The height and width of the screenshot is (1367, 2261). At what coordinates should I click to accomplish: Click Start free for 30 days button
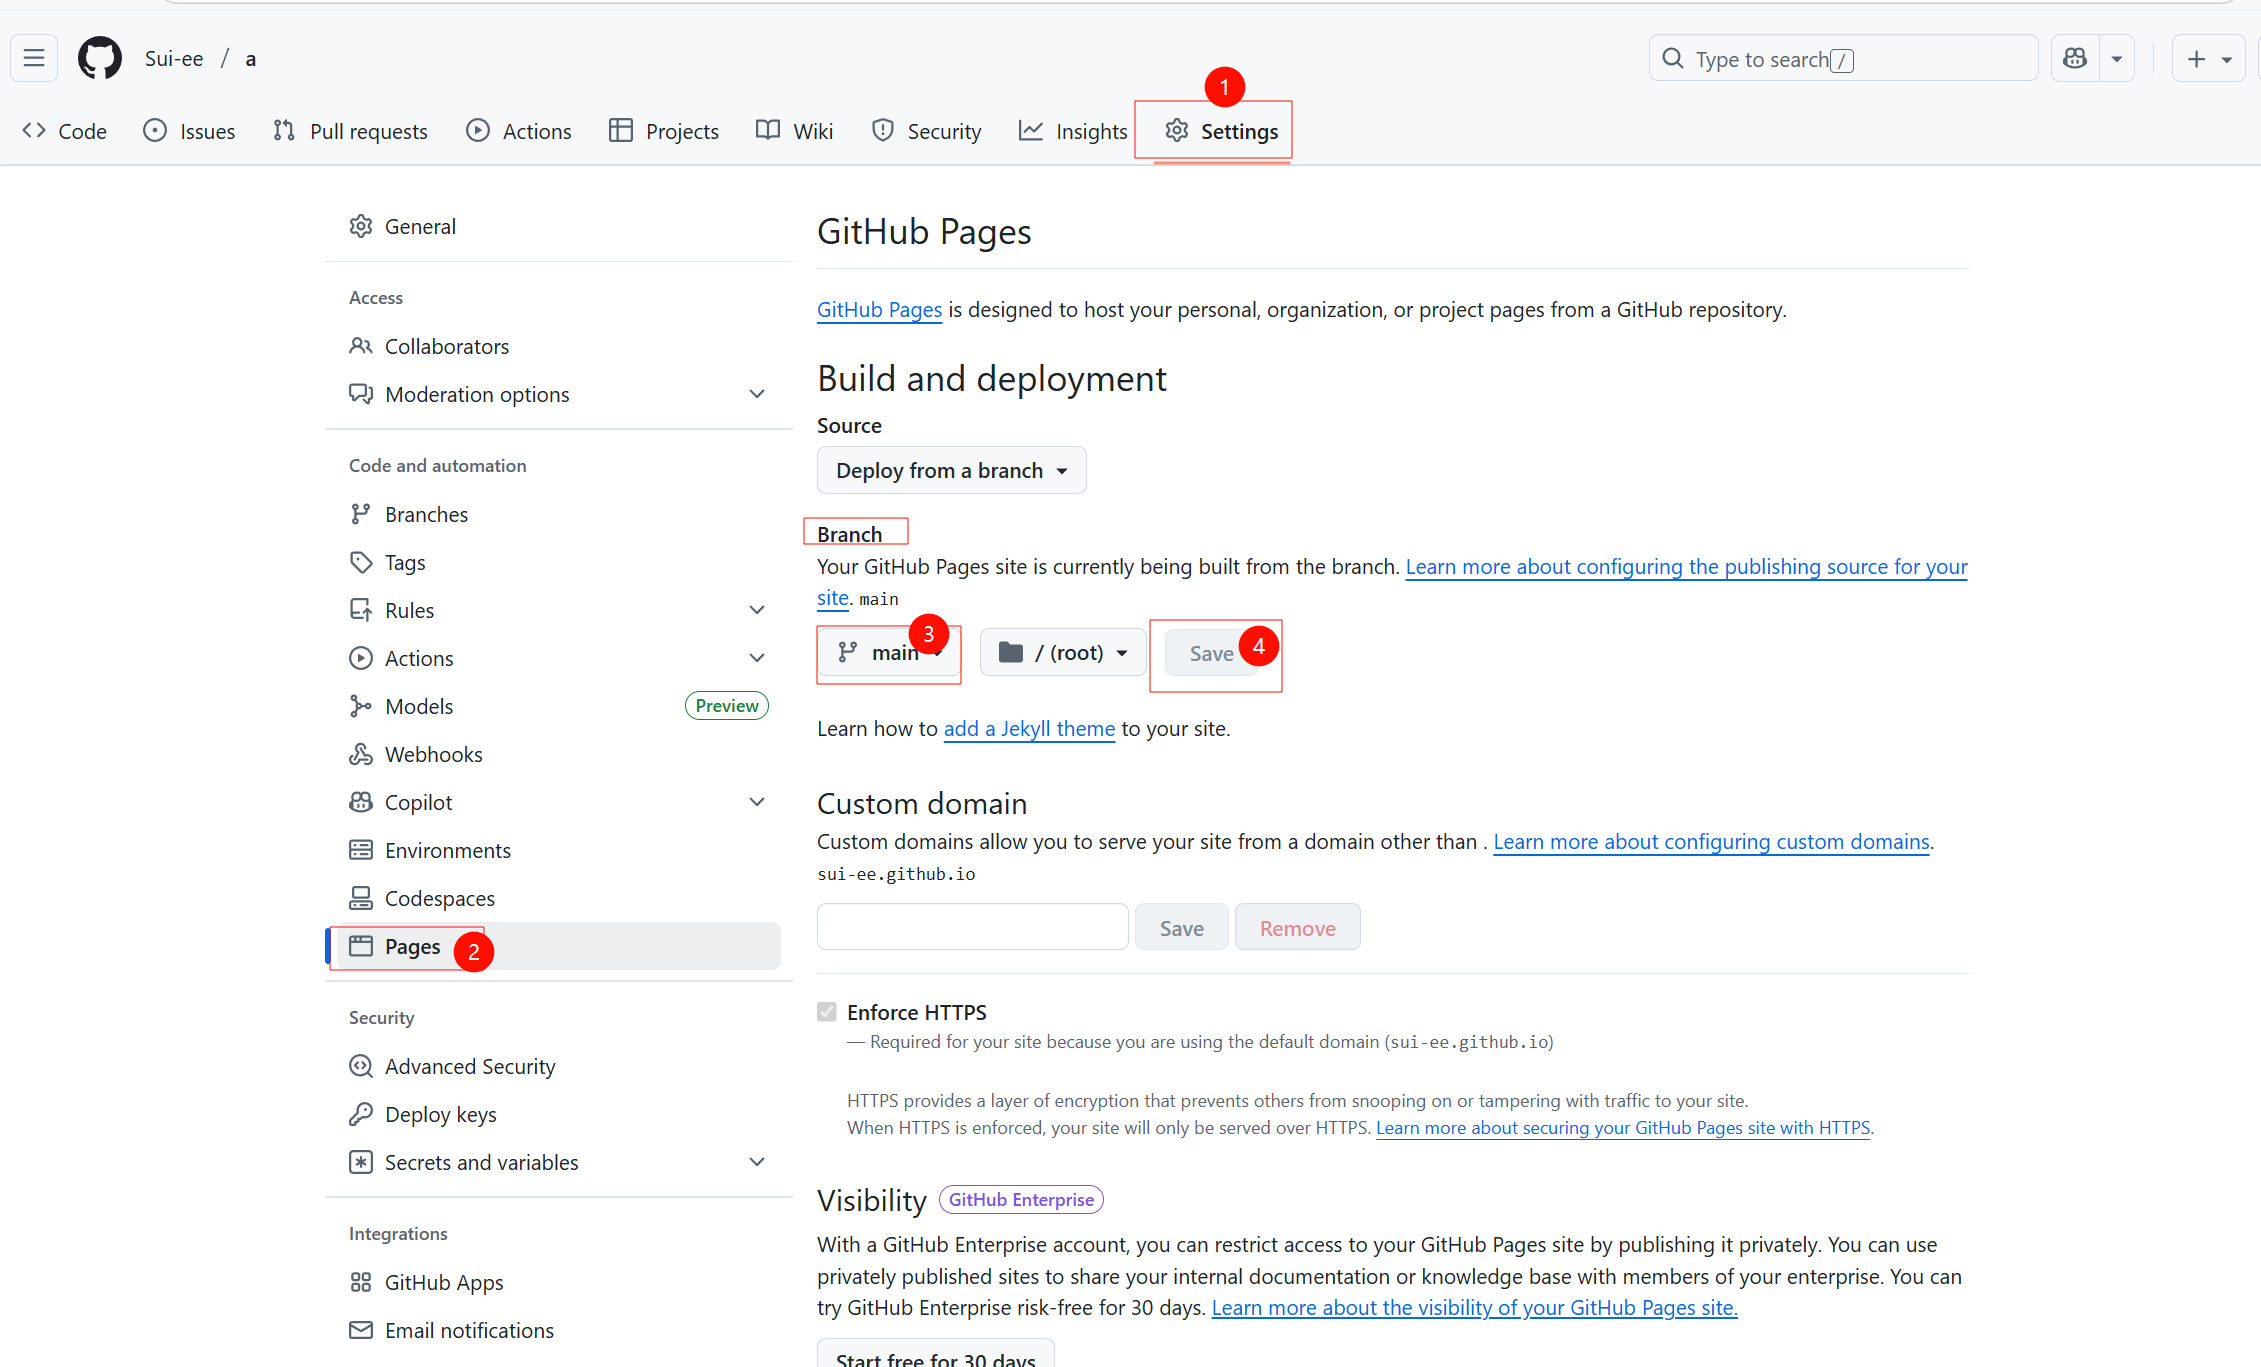tap(935, 1355)
